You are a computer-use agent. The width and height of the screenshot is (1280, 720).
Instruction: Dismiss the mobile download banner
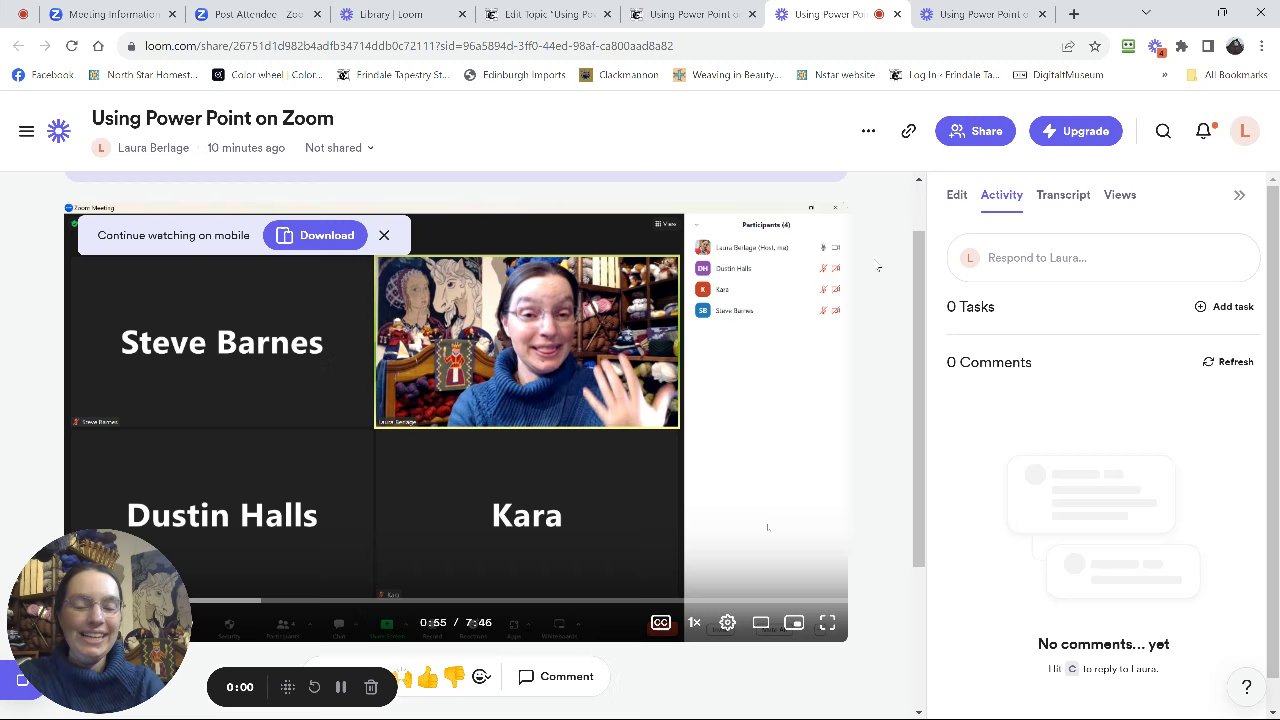coord(384,235)
